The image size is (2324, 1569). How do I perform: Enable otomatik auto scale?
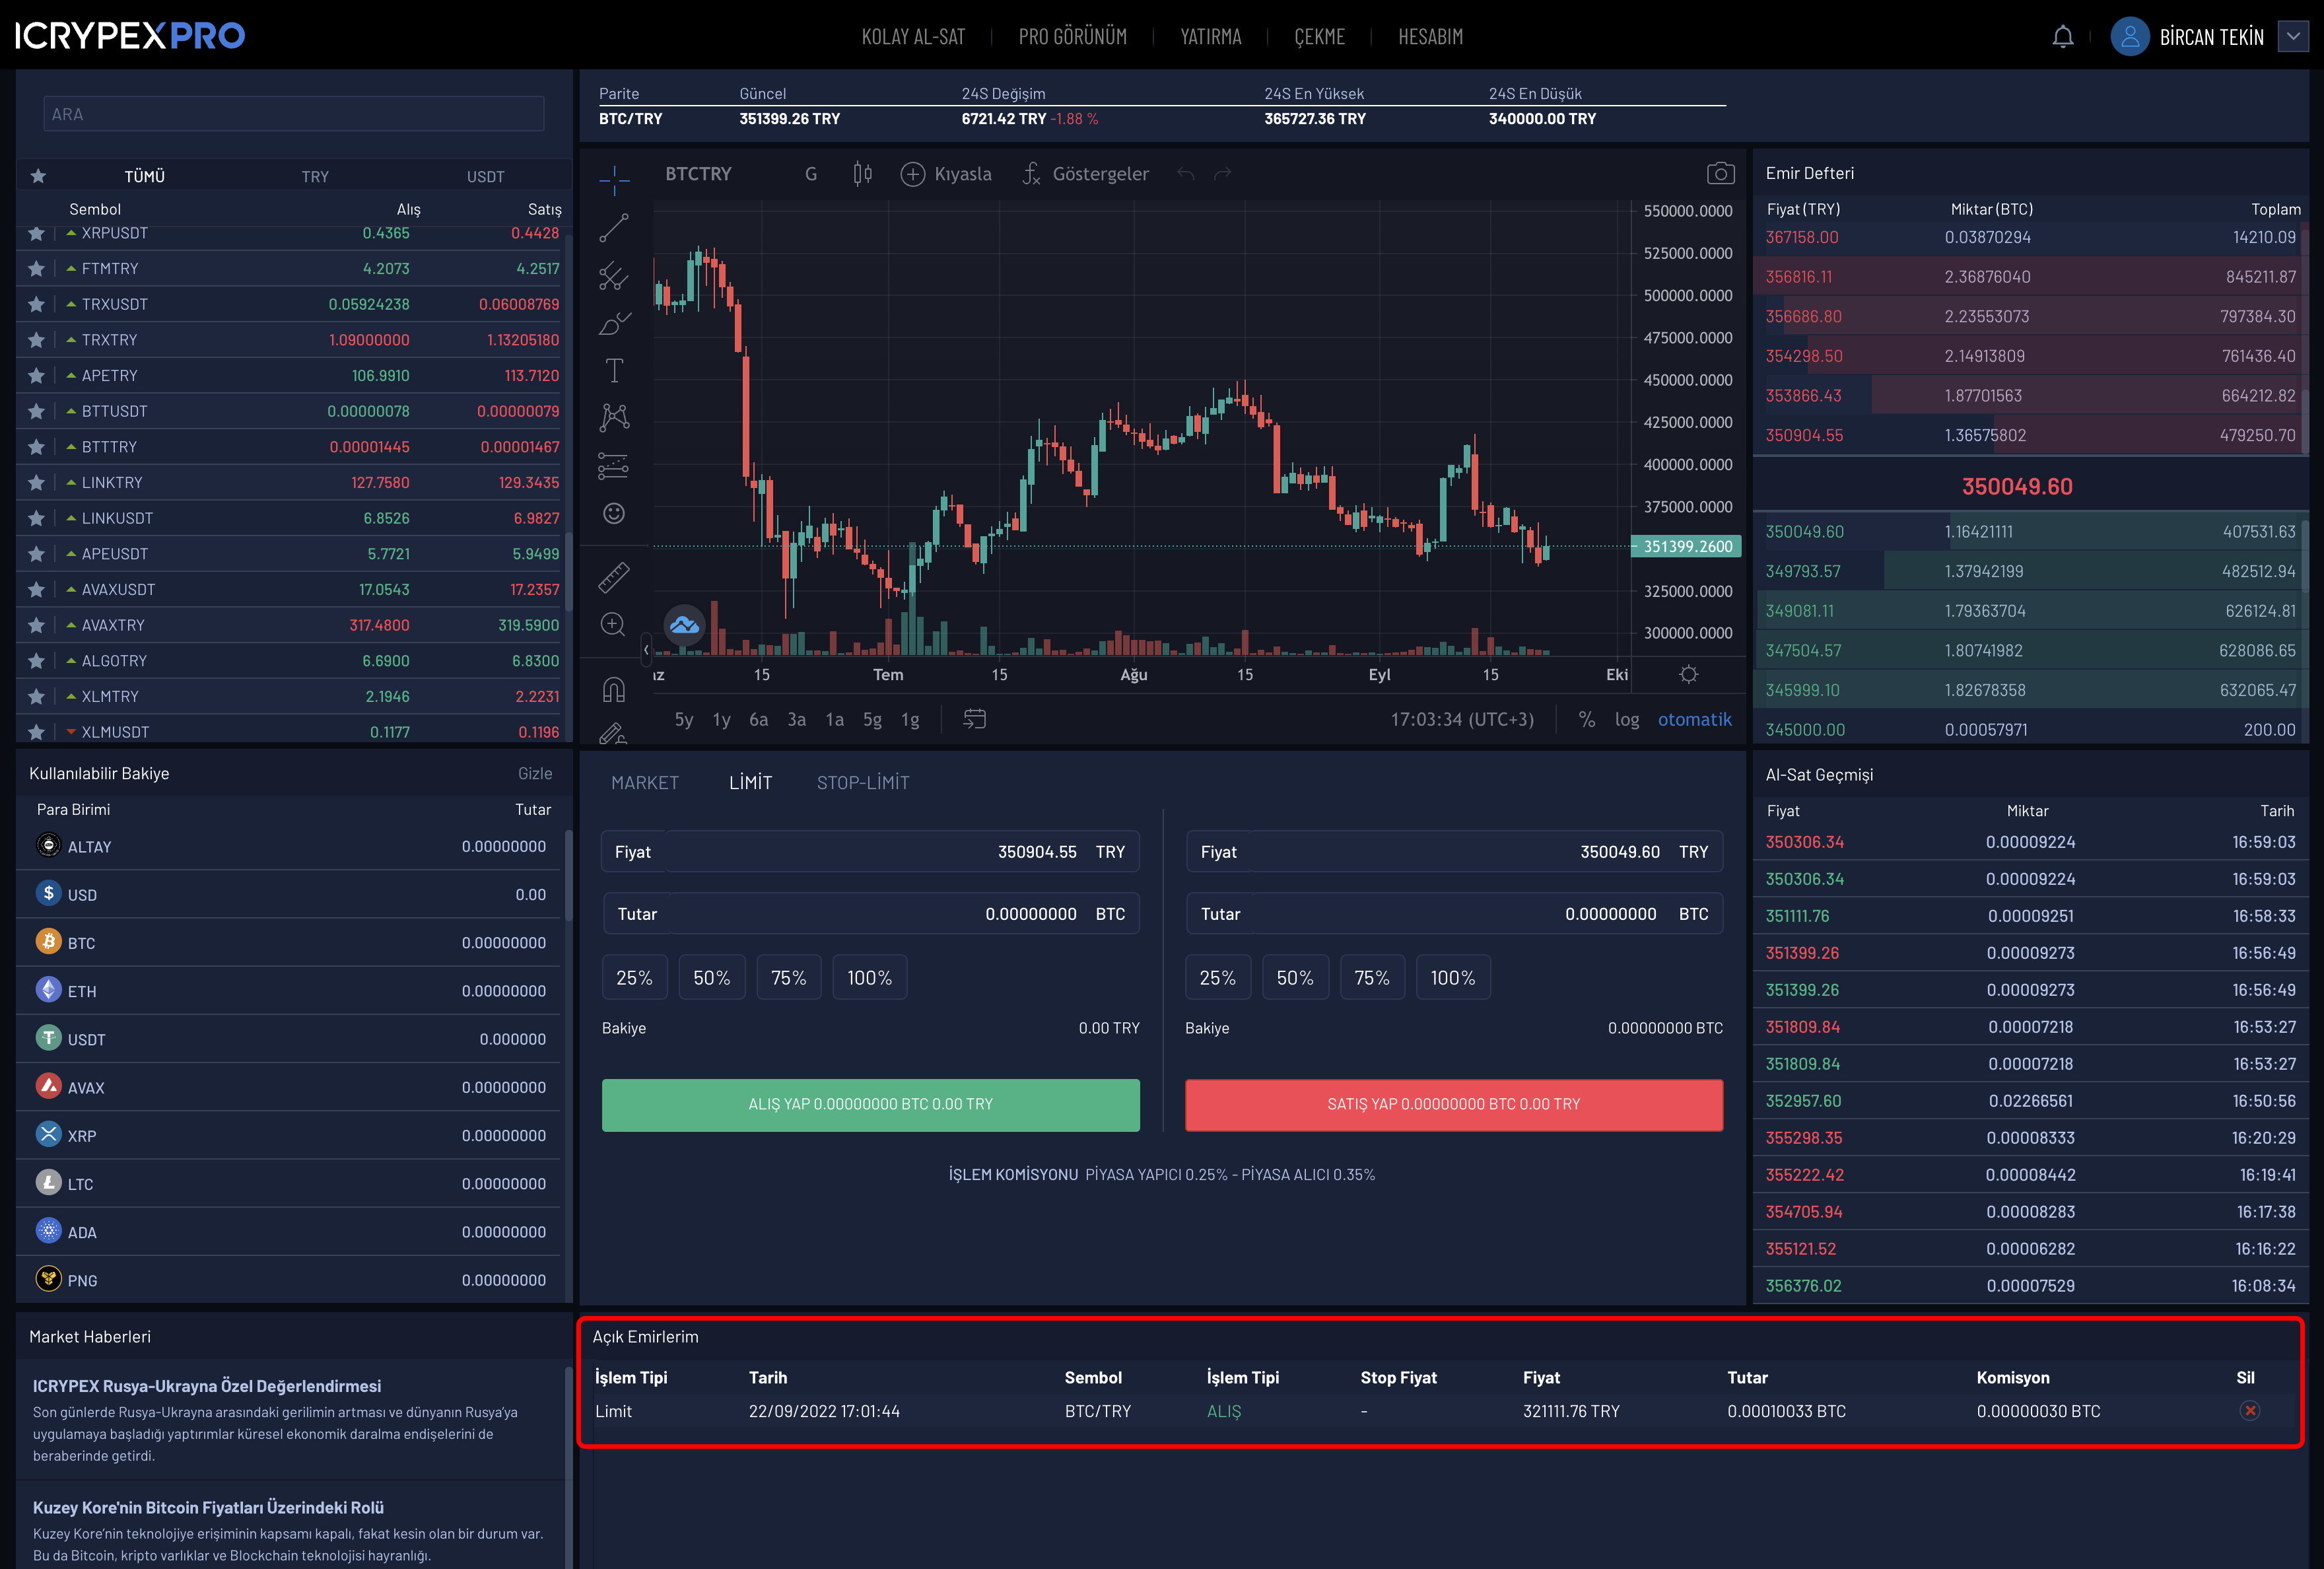point(1694,720)
